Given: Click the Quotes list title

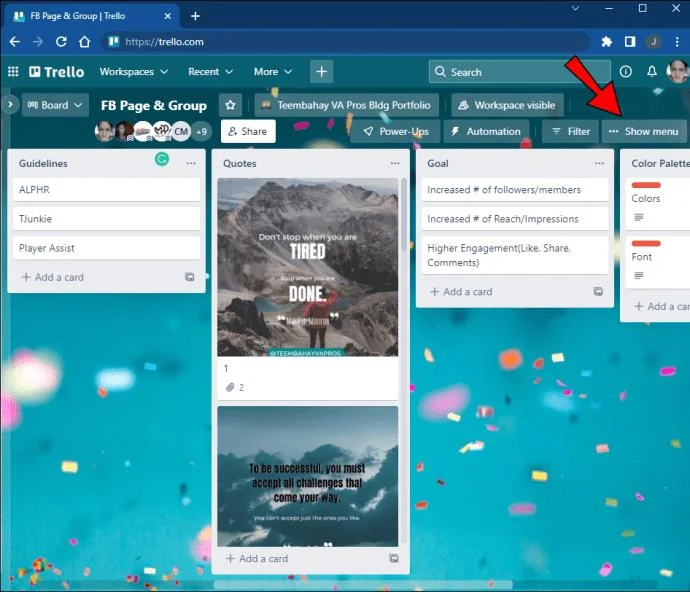Looking at the screenshot, I should [239, 163].
